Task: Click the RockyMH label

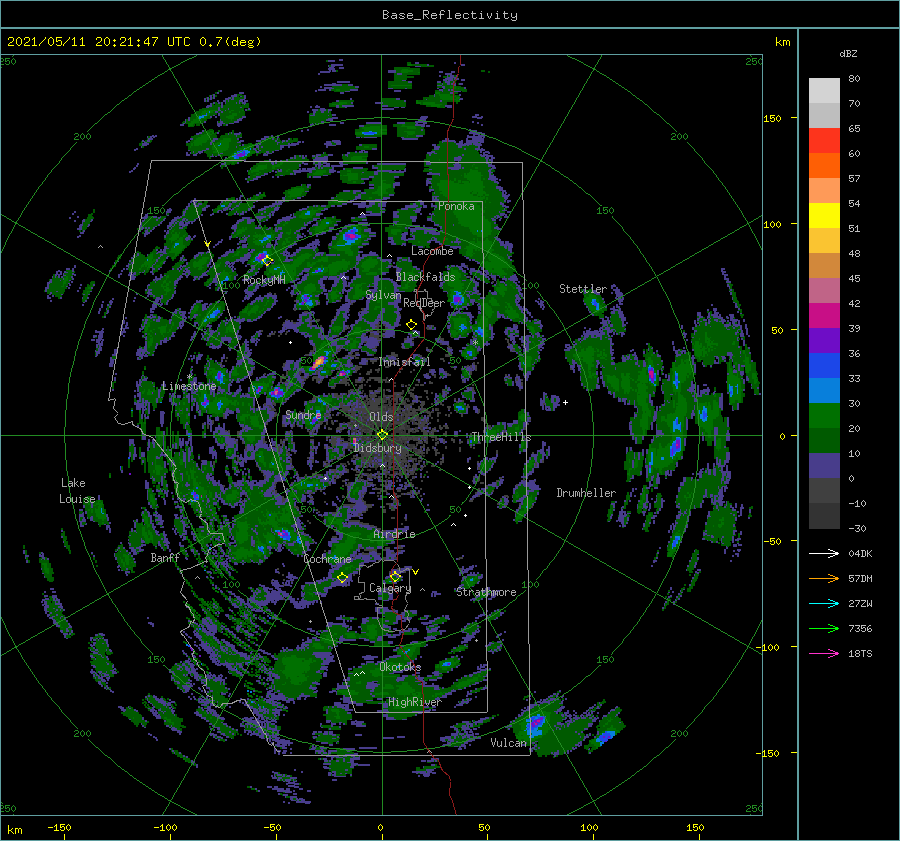Action: tap(264, 280)
